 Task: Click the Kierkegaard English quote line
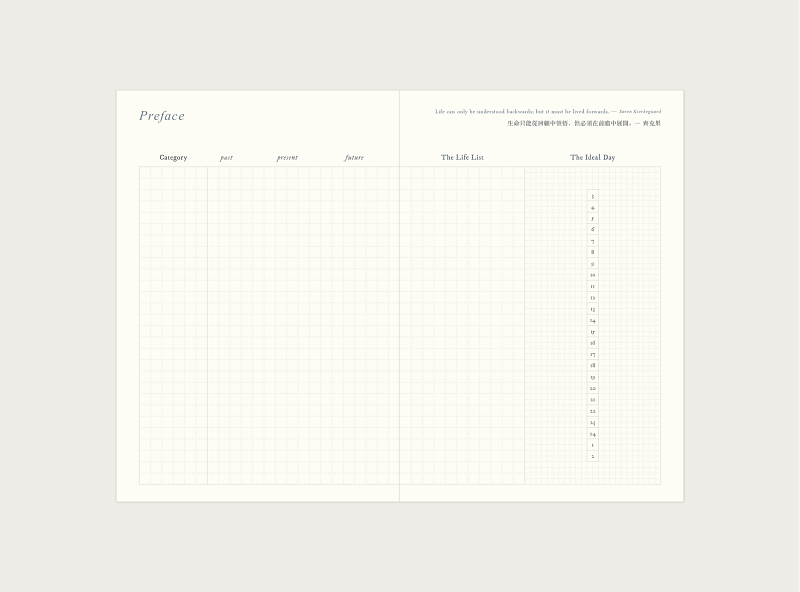[548, 111]
